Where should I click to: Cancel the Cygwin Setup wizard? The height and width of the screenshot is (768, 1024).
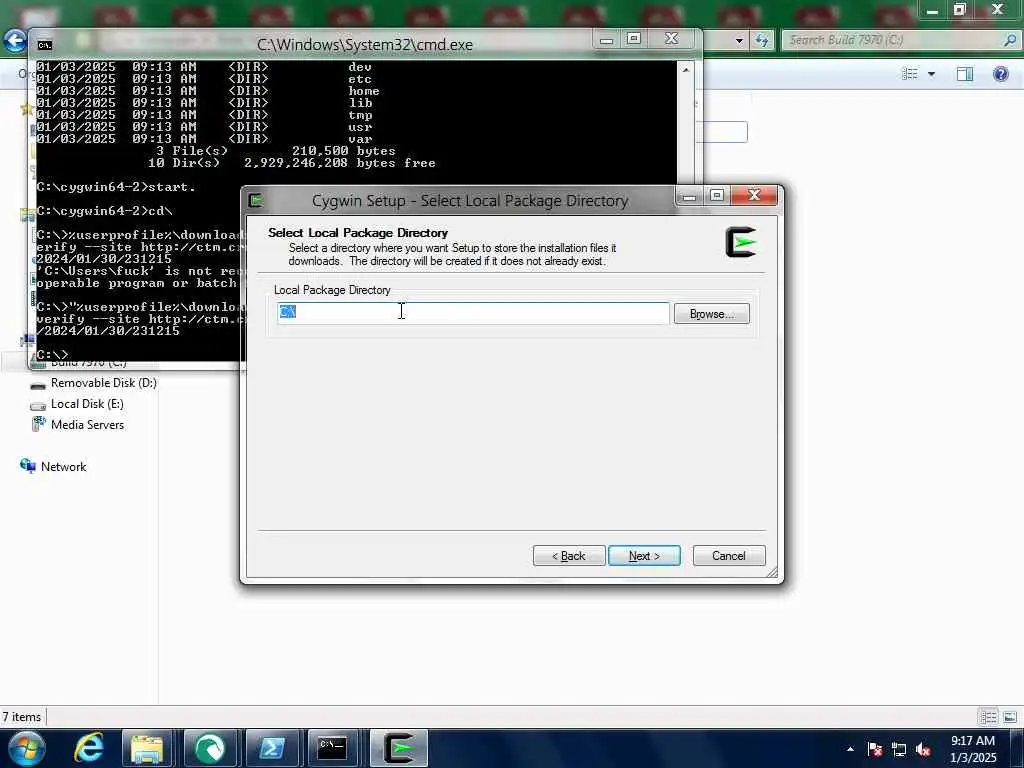tap(729, 556)
